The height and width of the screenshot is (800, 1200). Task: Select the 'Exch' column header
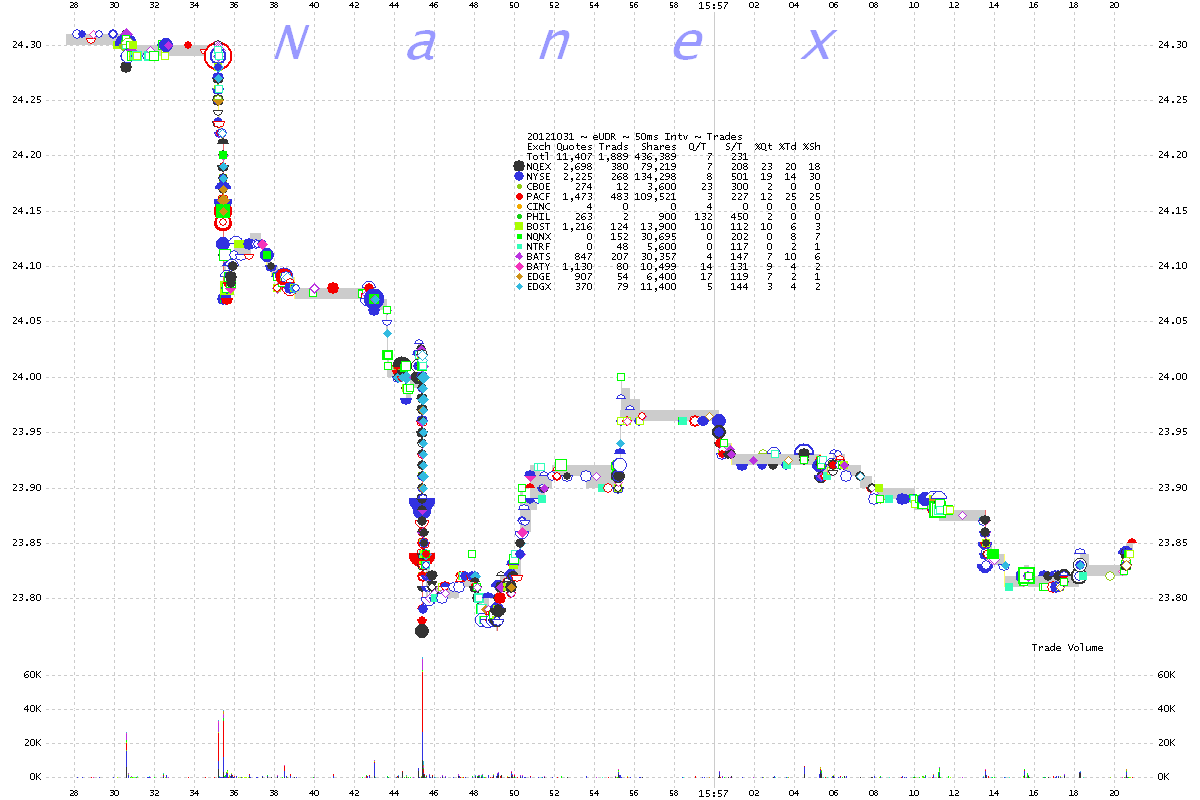[x=539, y=146]
